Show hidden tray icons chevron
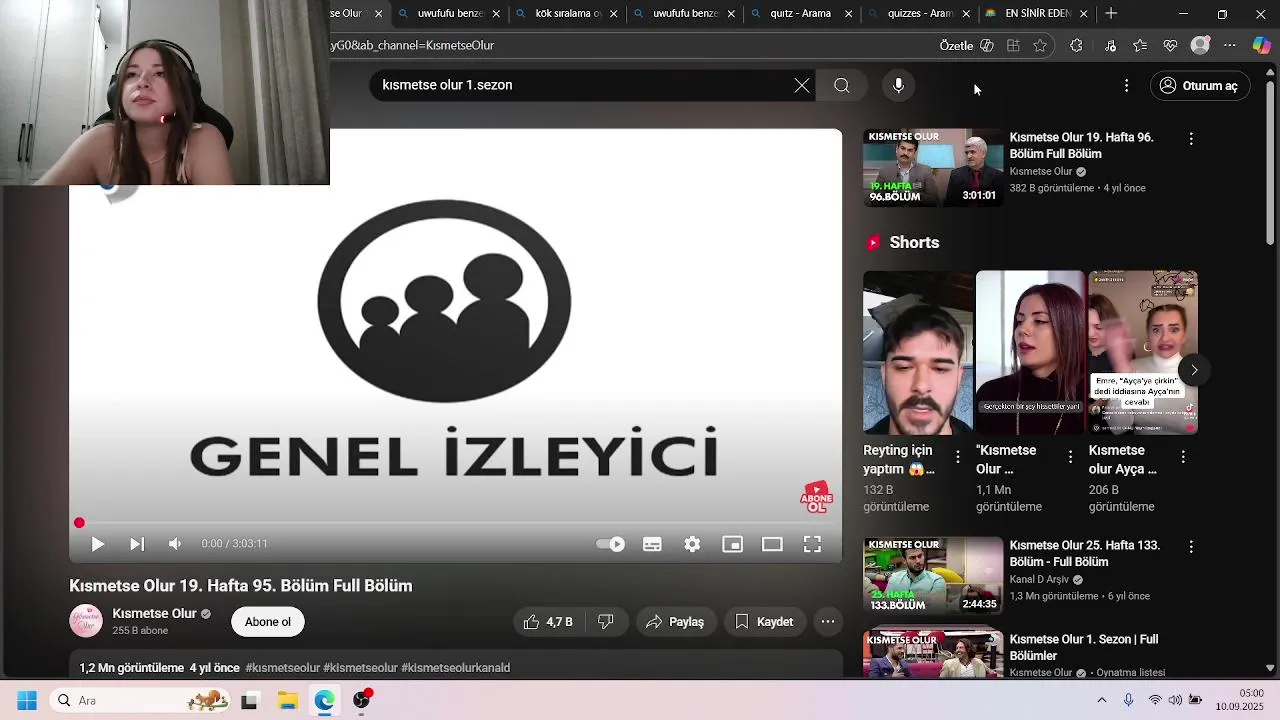 coord(1102,701)
